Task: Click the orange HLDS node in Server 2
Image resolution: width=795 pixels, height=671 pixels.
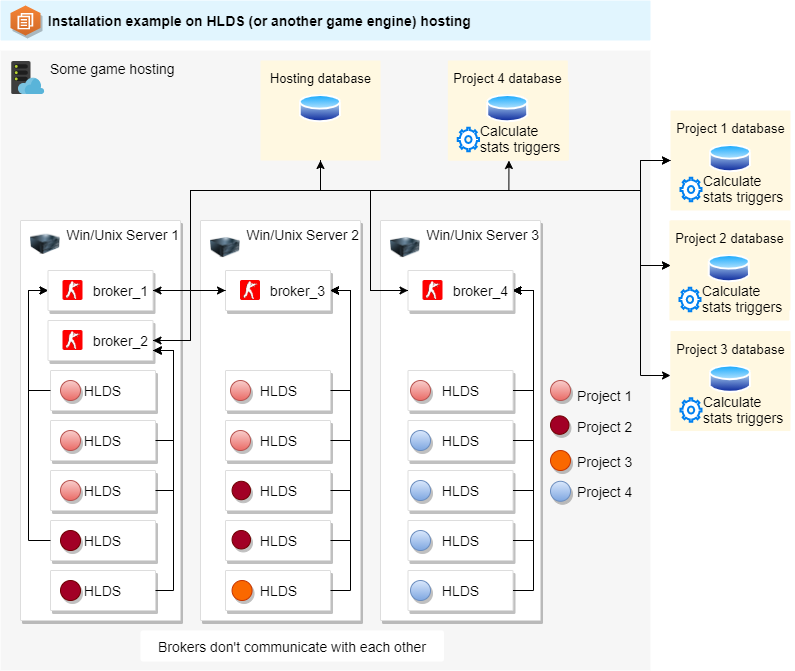Action: (240, 591)
